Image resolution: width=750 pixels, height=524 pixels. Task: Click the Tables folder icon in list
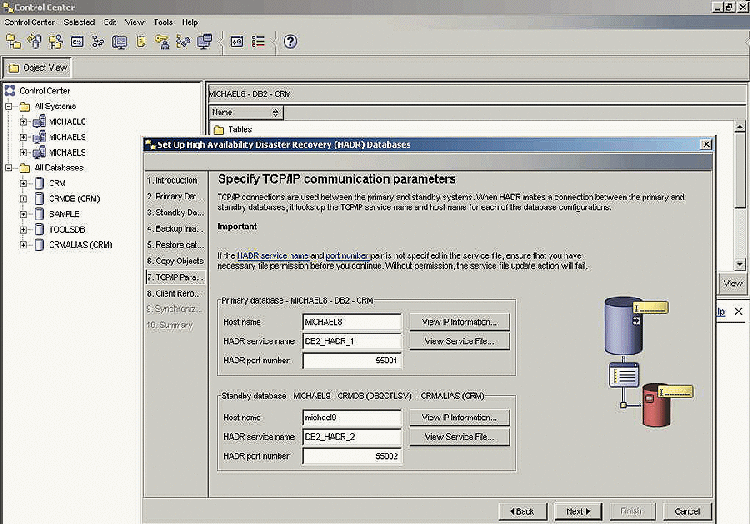(219, 130)
